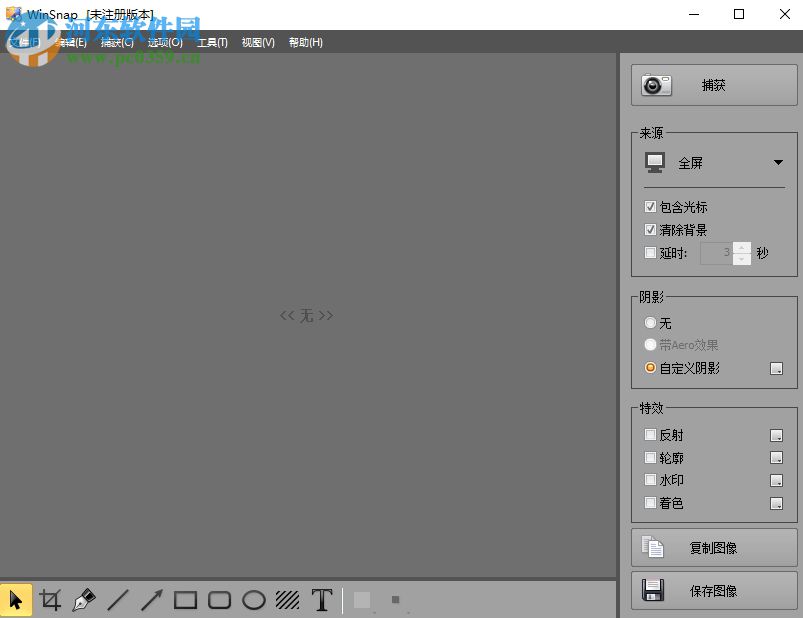Open the 工具(T) menu
Viewport: 803px width, 618px height.
click(x=213, y=42)
